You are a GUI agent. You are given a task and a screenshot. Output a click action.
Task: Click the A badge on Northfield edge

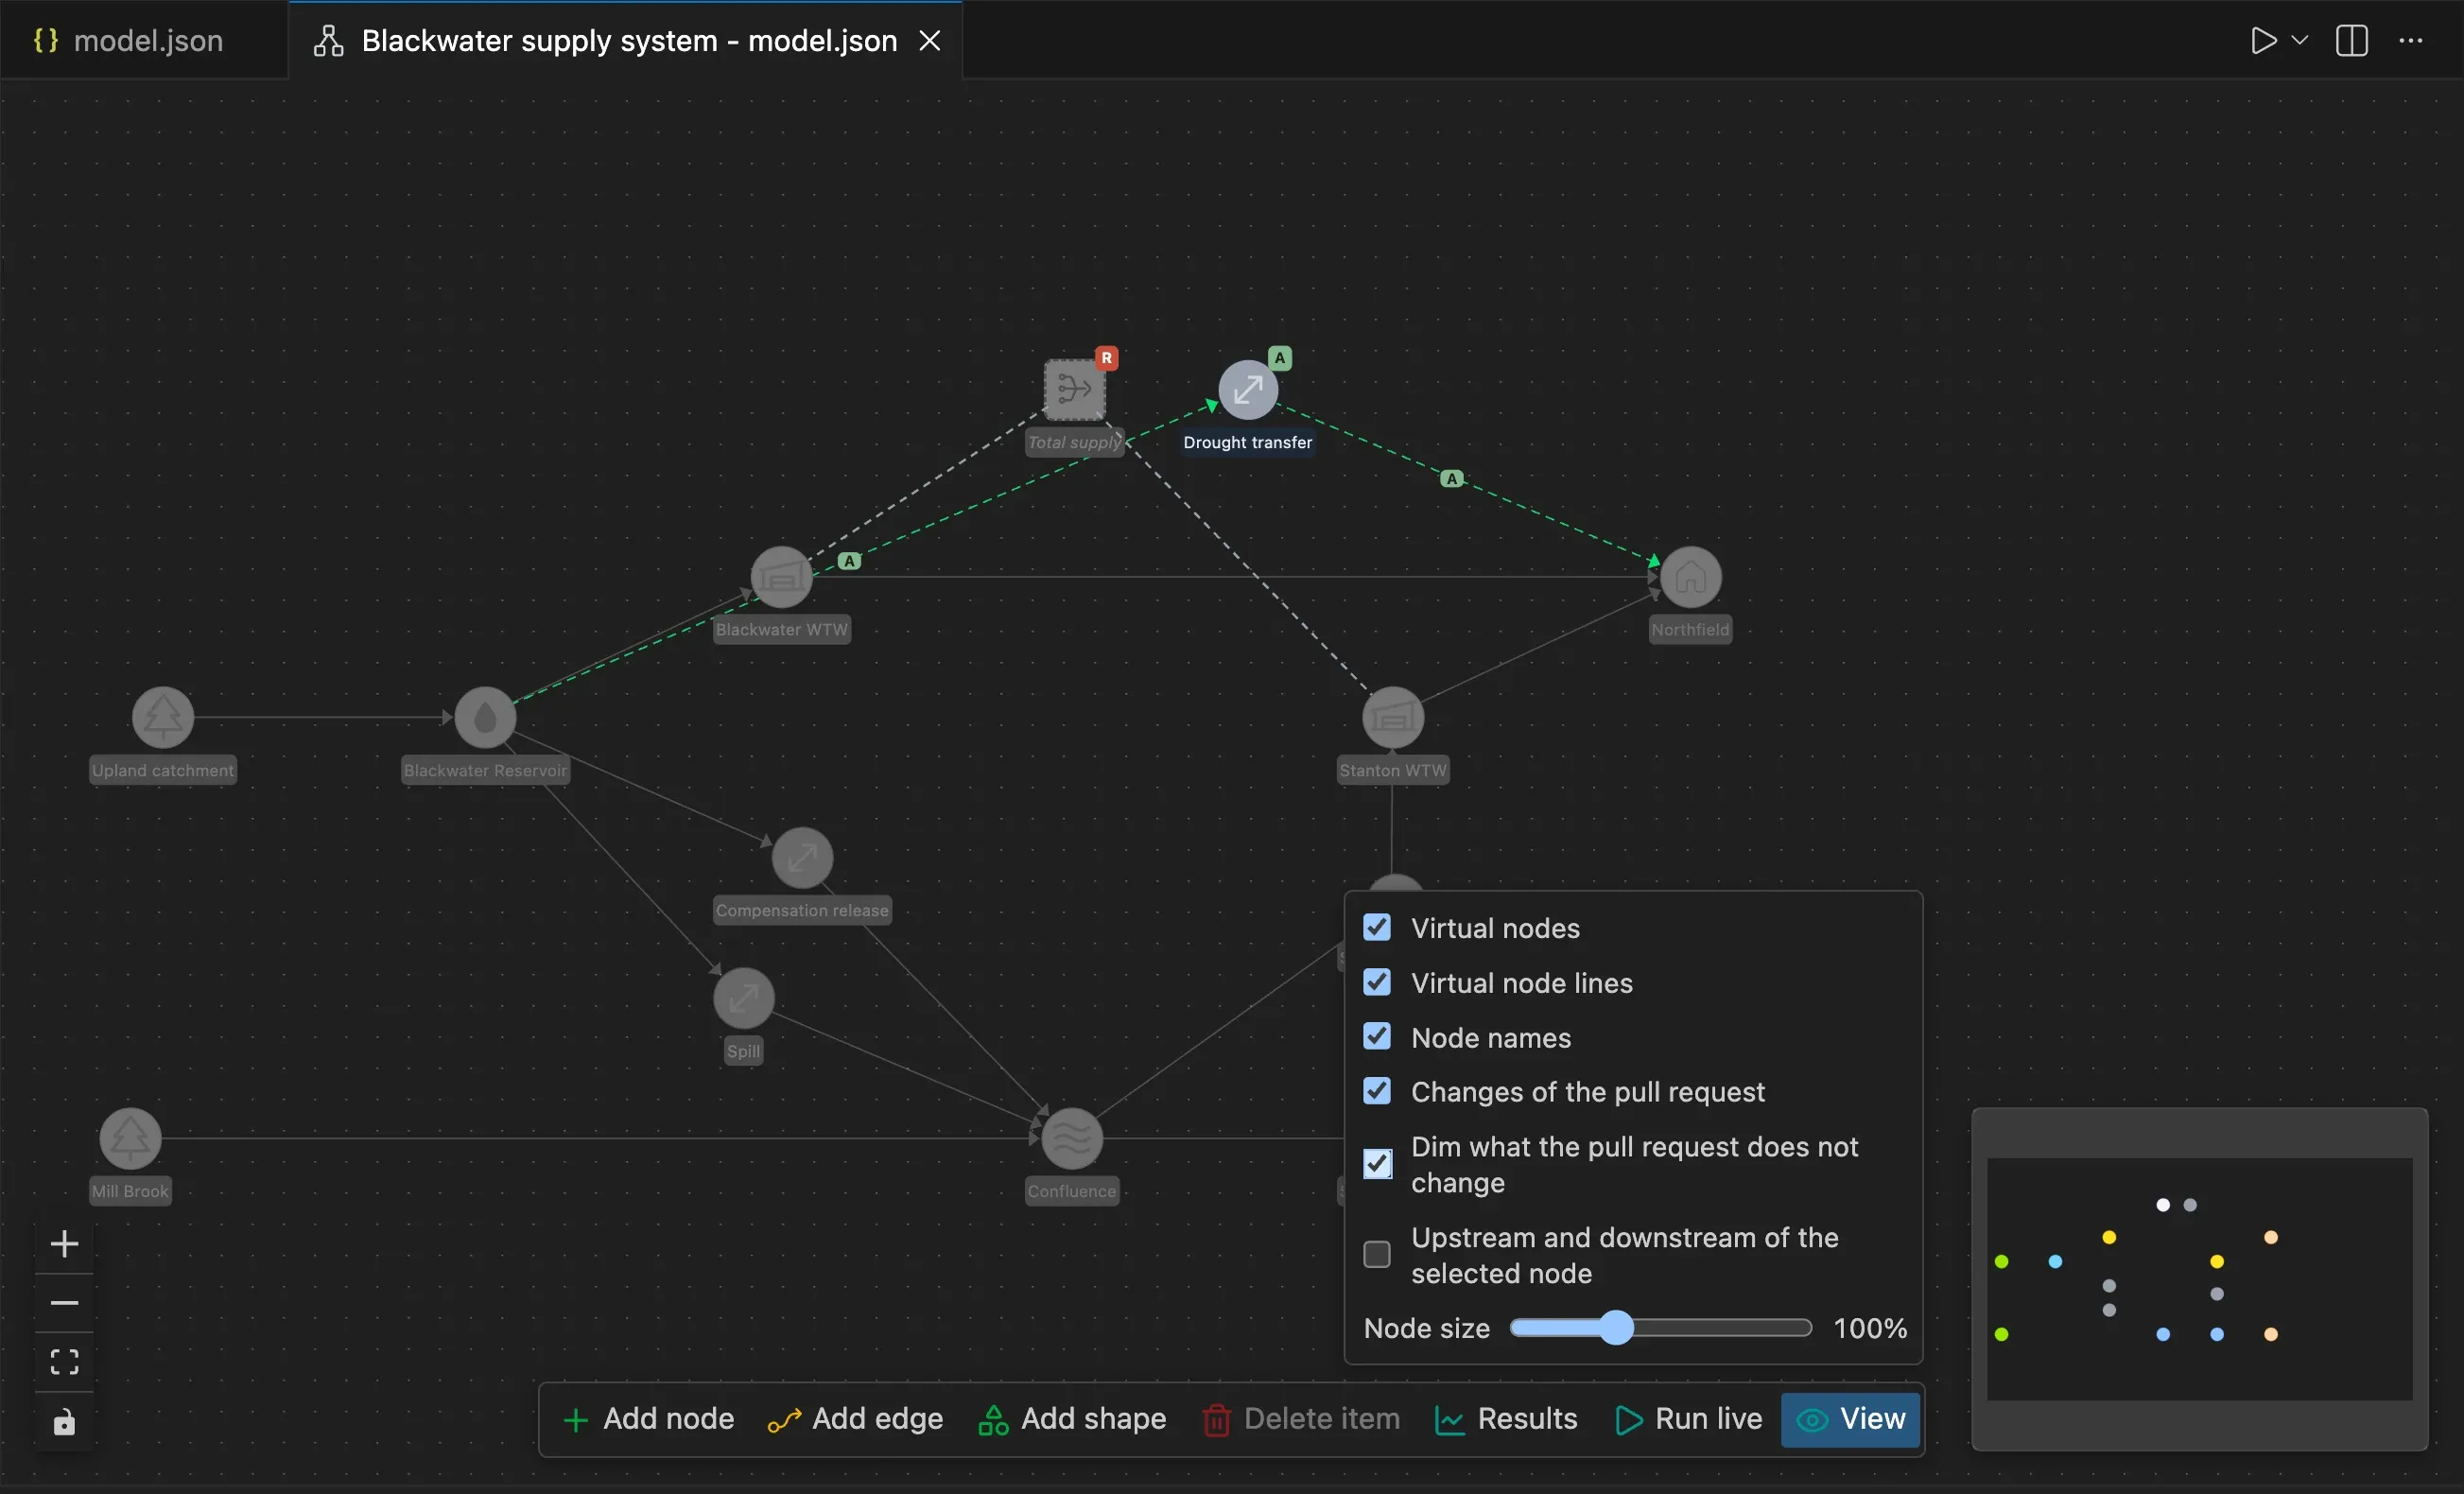tap(1451, 479)
